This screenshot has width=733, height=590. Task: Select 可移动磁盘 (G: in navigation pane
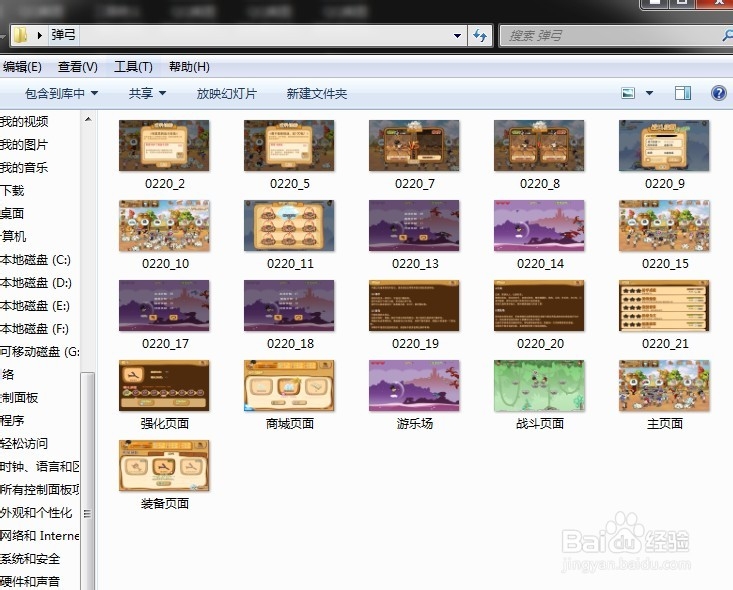[x=40, y=351]
